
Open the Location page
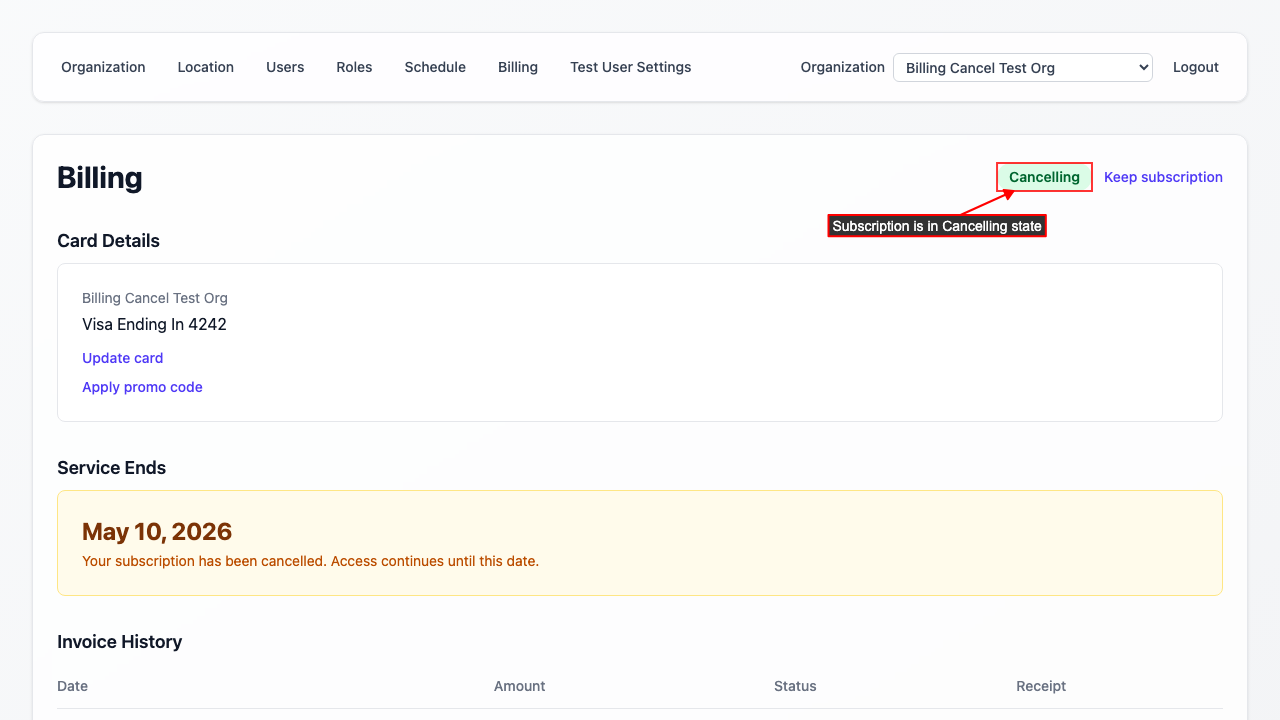[x=205, y=67]
